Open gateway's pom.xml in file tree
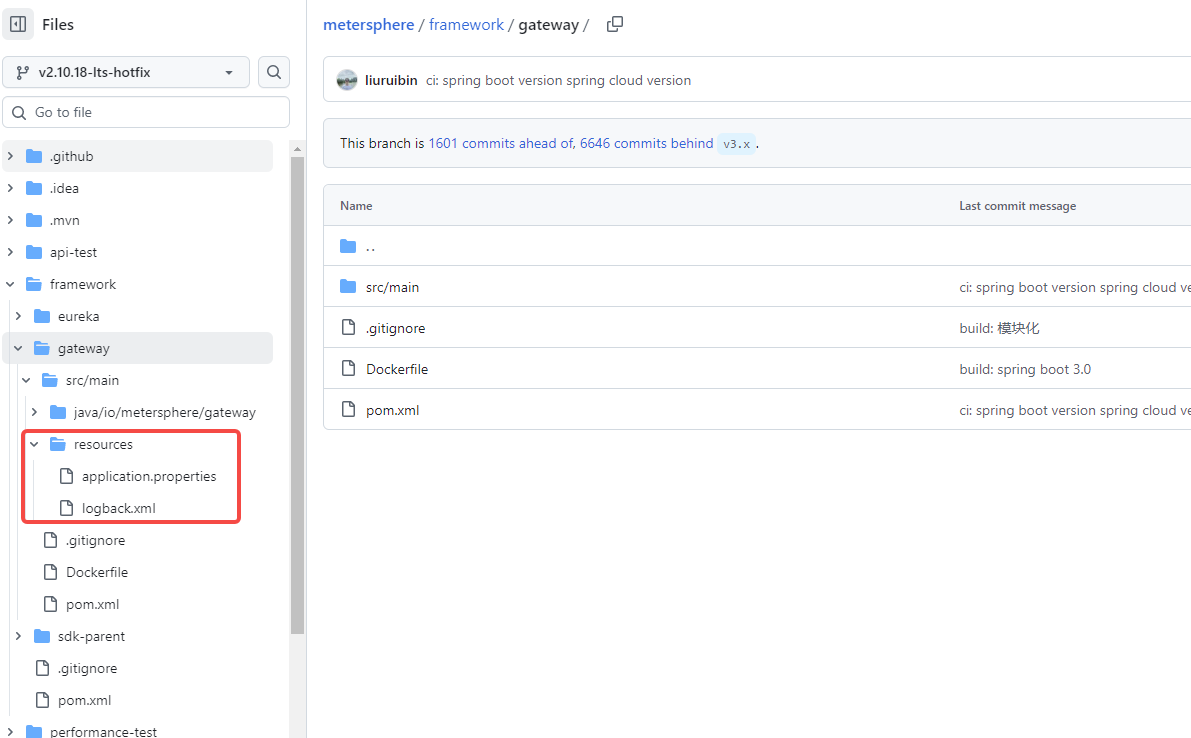 (92, 604)
